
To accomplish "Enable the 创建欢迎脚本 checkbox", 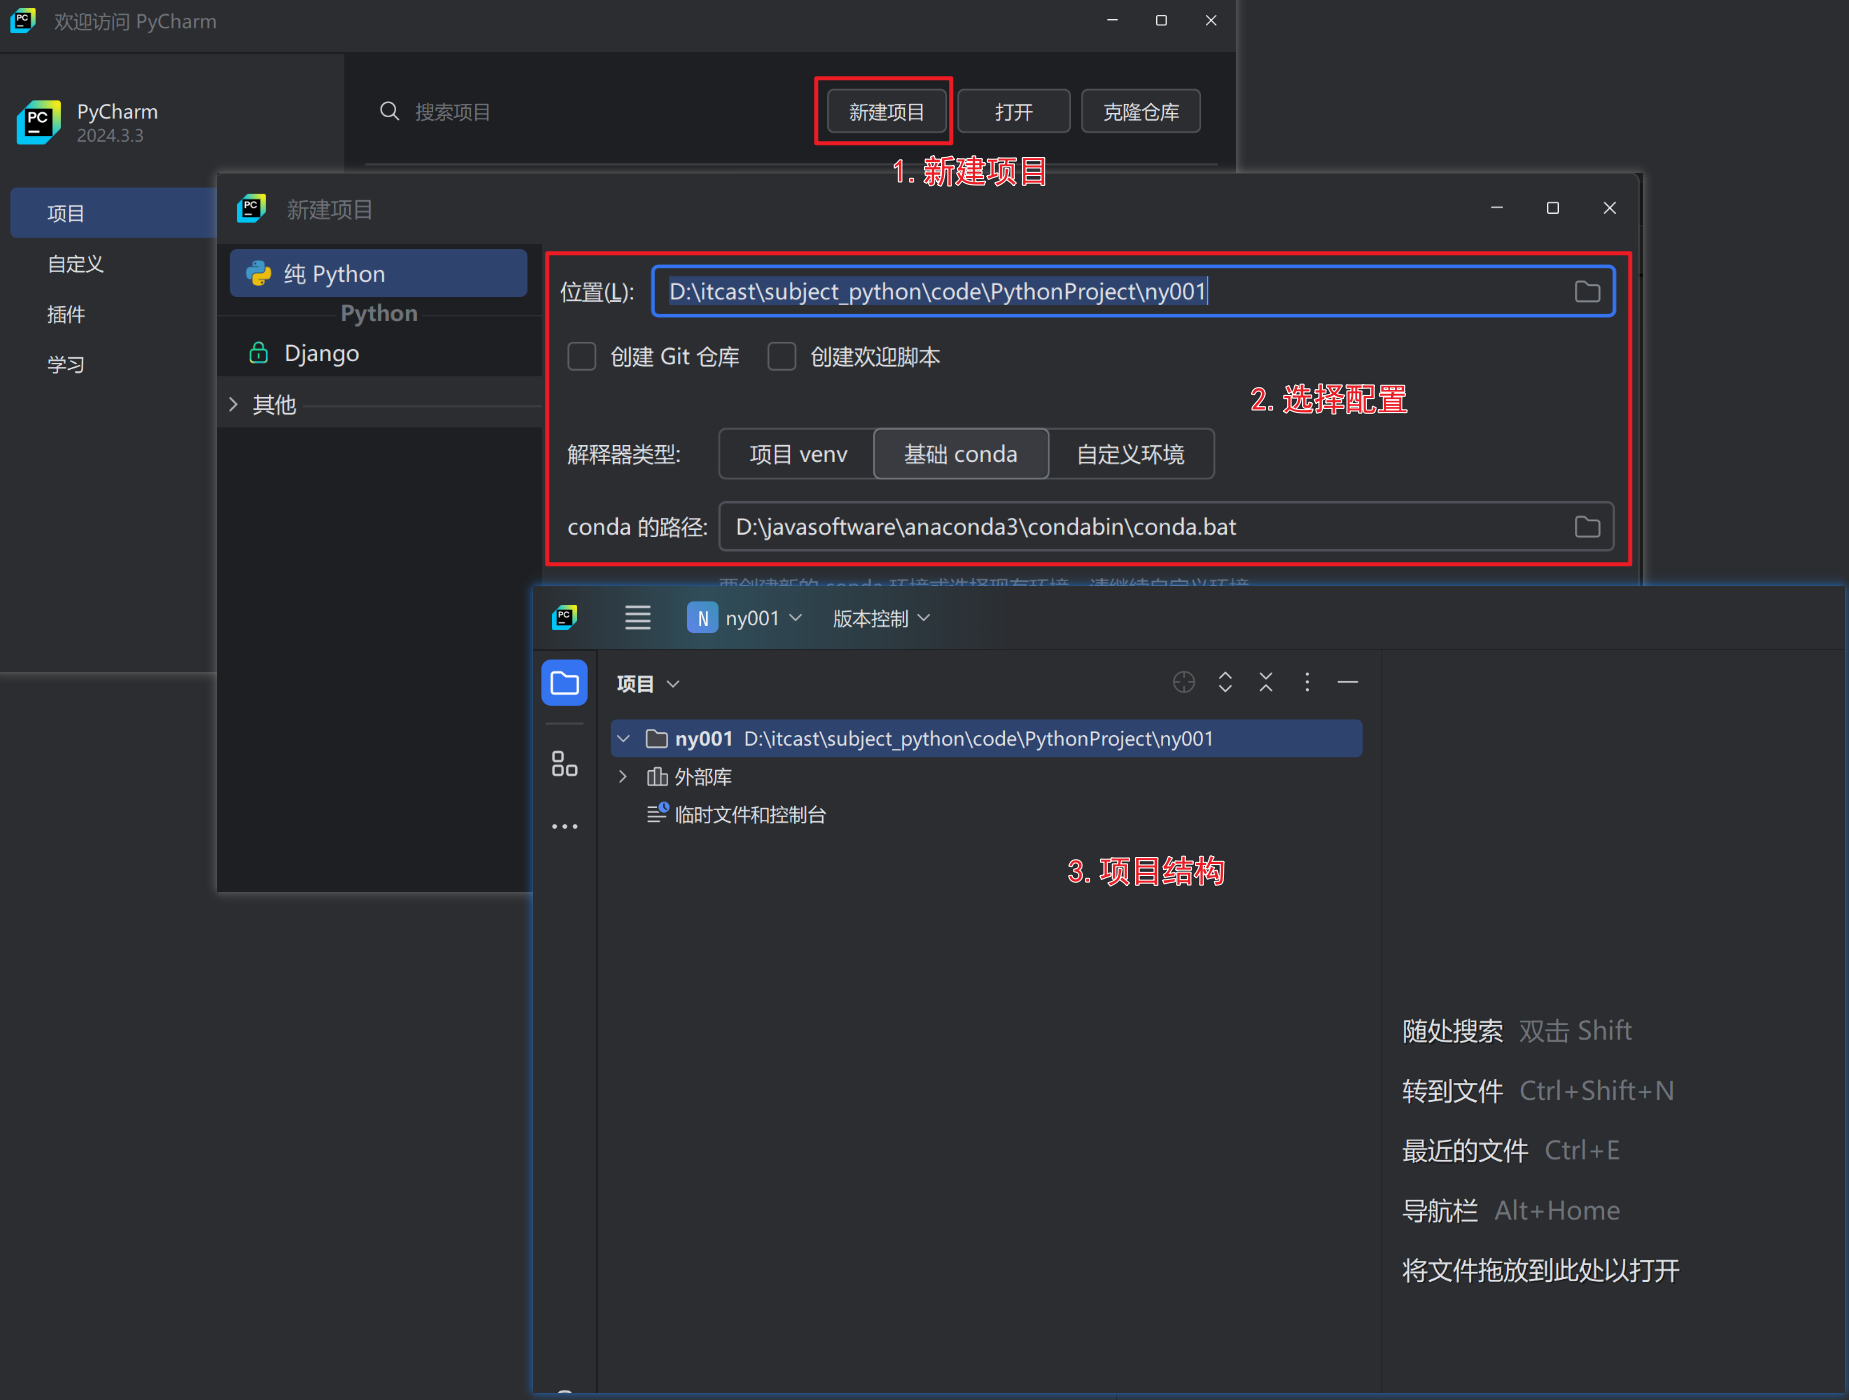I will pyautogui.click(x=782, y=356).
